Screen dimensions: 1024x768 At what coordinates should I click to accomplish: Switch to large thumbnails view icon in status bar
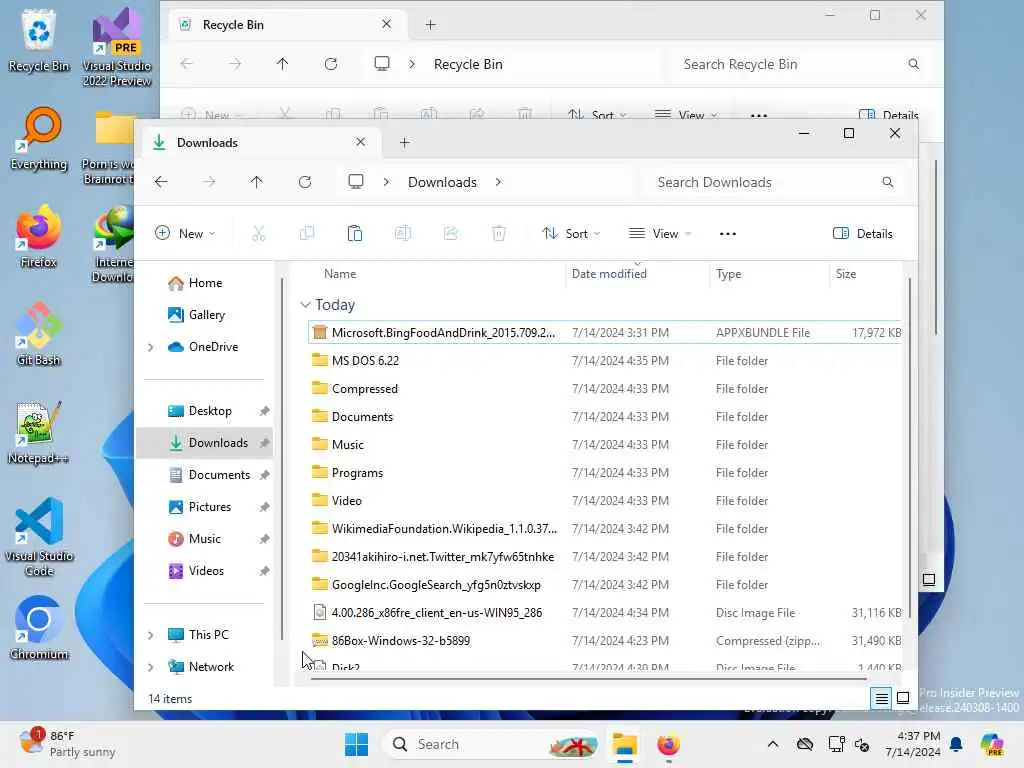903,698
